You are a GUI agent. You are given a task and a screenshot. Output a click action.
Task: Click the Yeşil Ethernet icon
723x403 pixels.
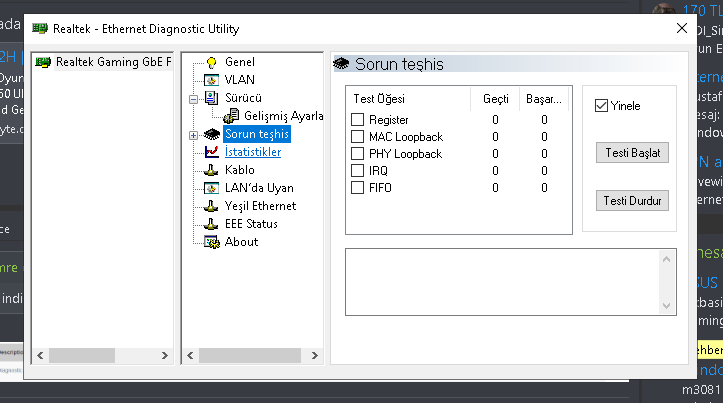tap(211, 206)
